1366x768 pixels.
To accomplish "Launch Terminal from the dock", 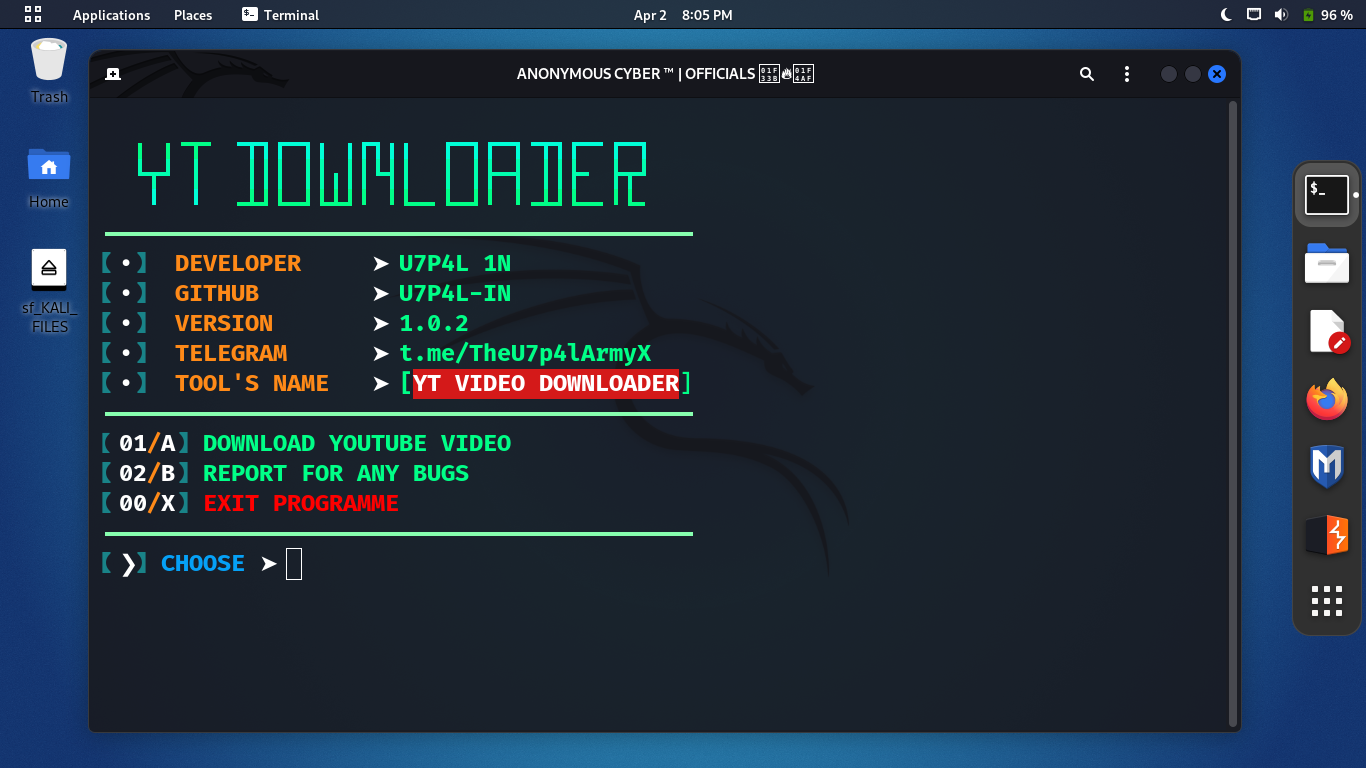I will [x=1327, y=194].
